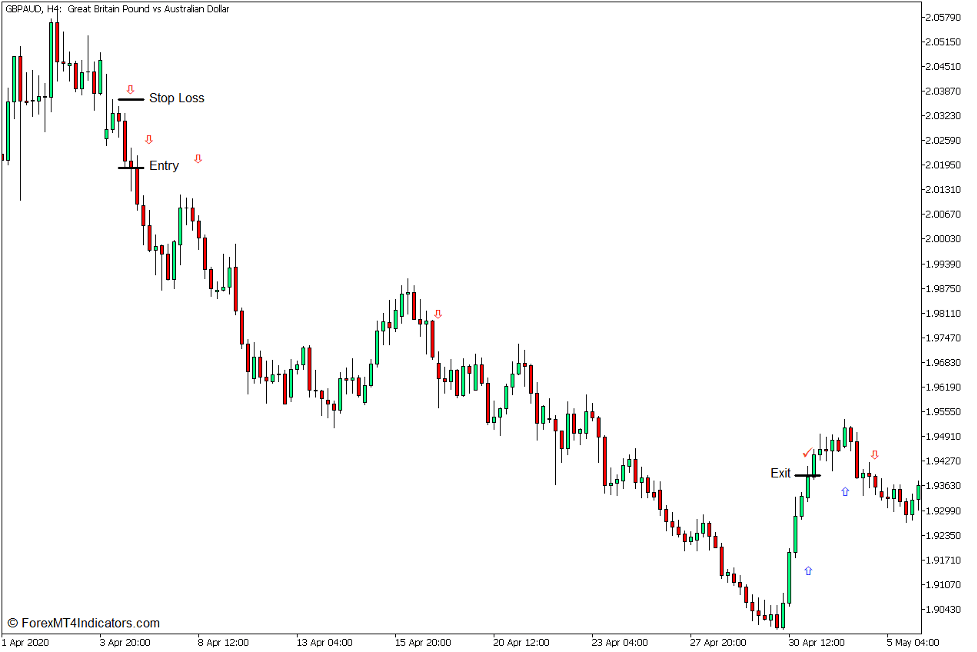Click the red arrow right of Entry label
Image resolution: width=977 pixels, height=652 pixels.
197,157
